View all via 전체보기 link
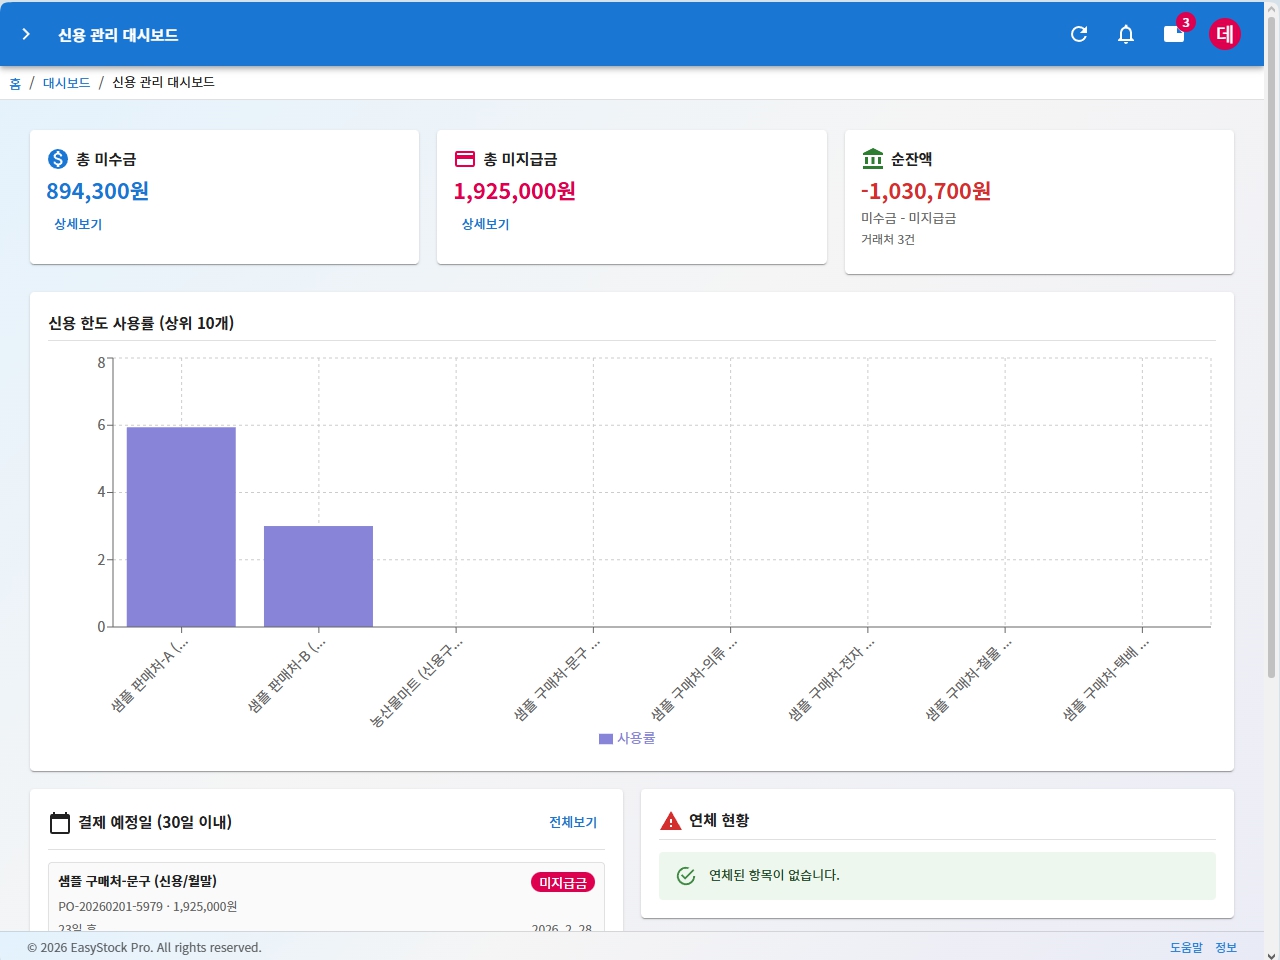 click(572, 822)
